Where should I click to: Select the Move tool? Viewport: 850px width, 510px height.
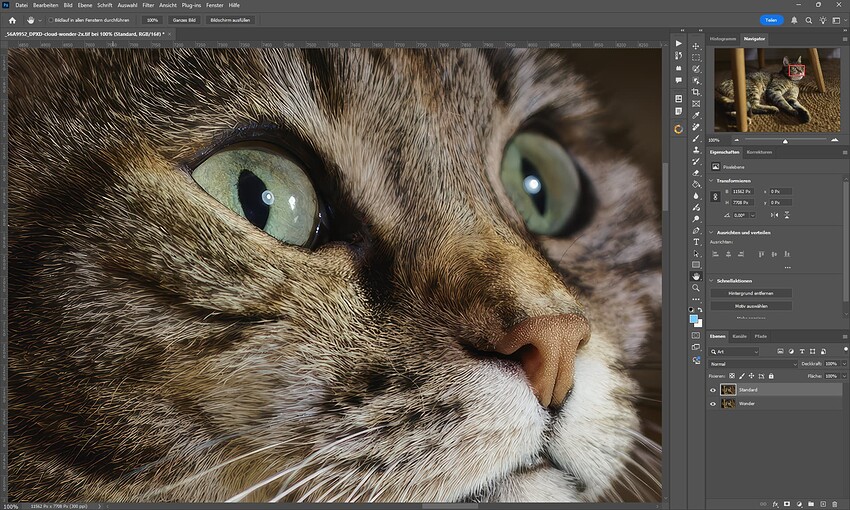click(696, 46)
